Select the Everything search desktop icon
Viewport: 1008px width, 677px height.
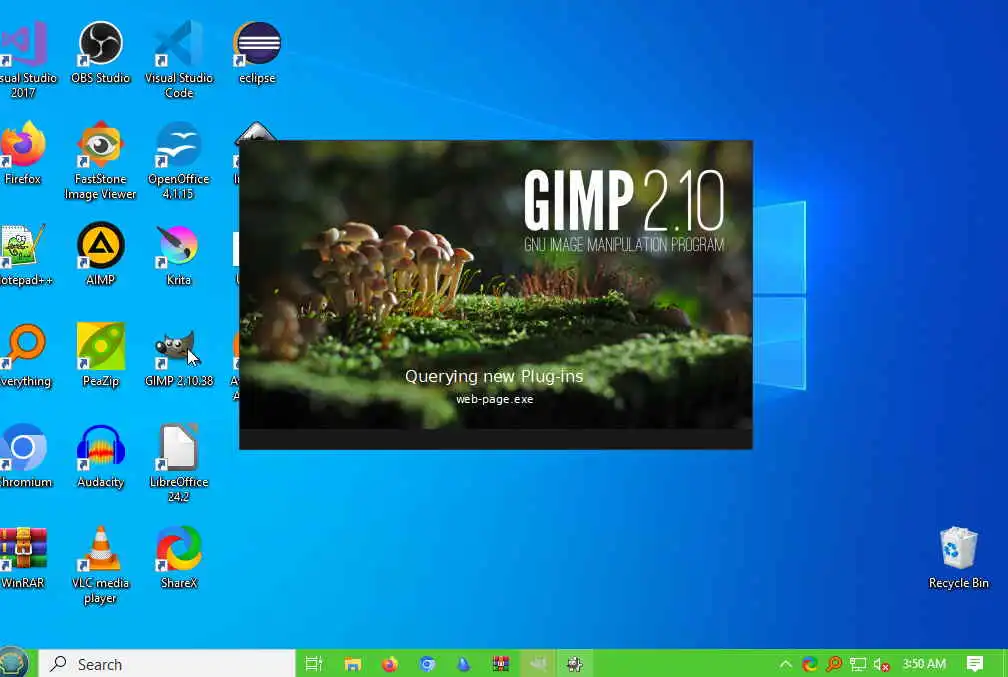click(x=24, y=356)
